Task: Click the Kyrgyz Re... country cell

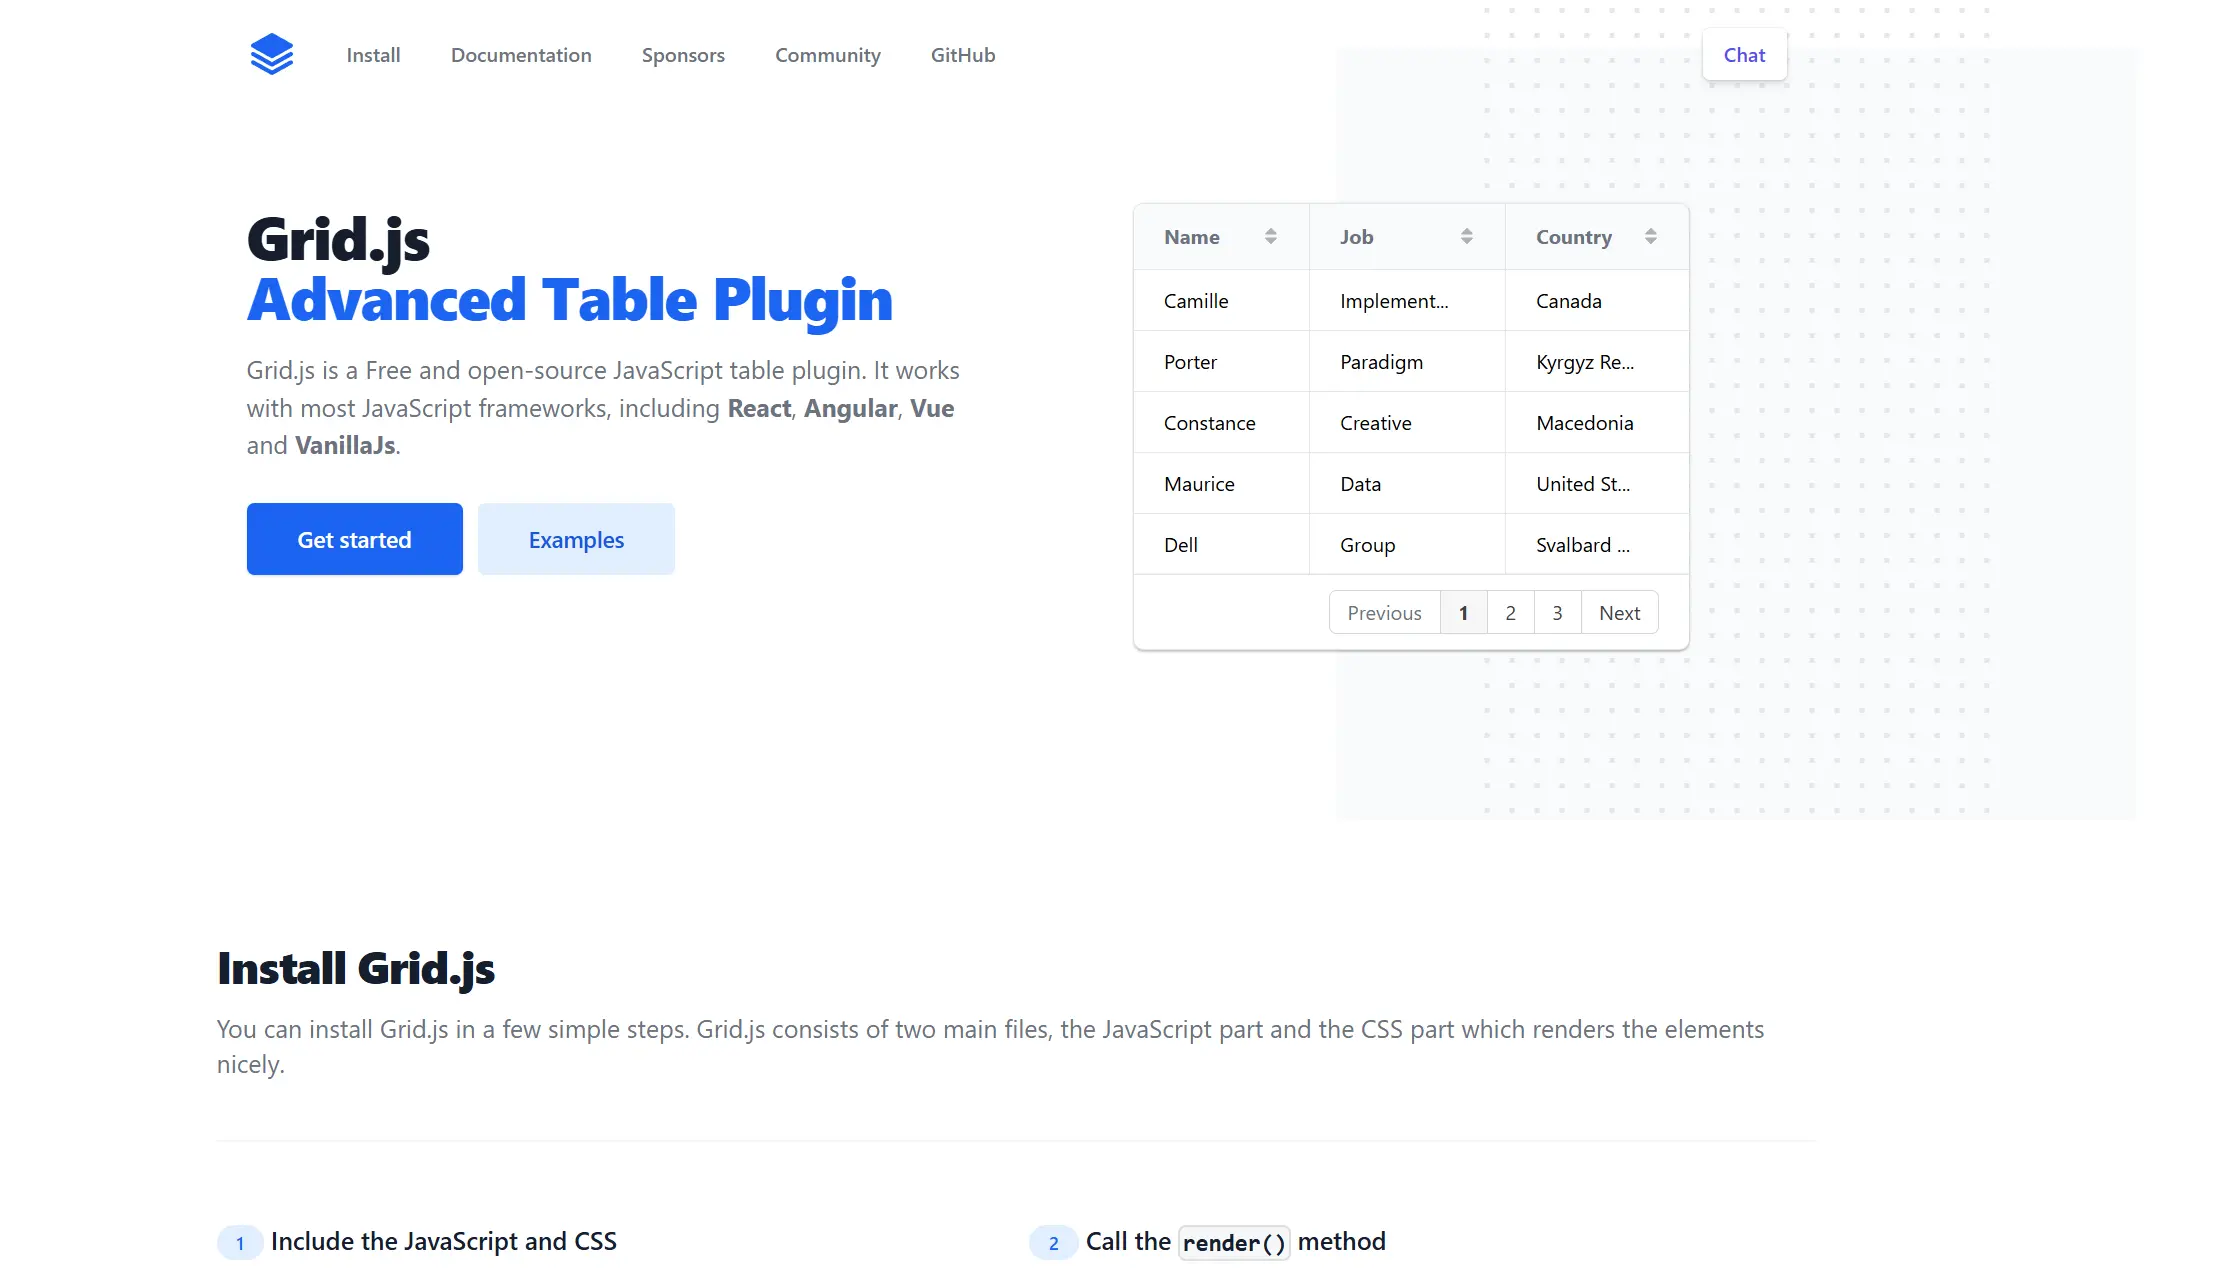Action: tap(1597, 361)
